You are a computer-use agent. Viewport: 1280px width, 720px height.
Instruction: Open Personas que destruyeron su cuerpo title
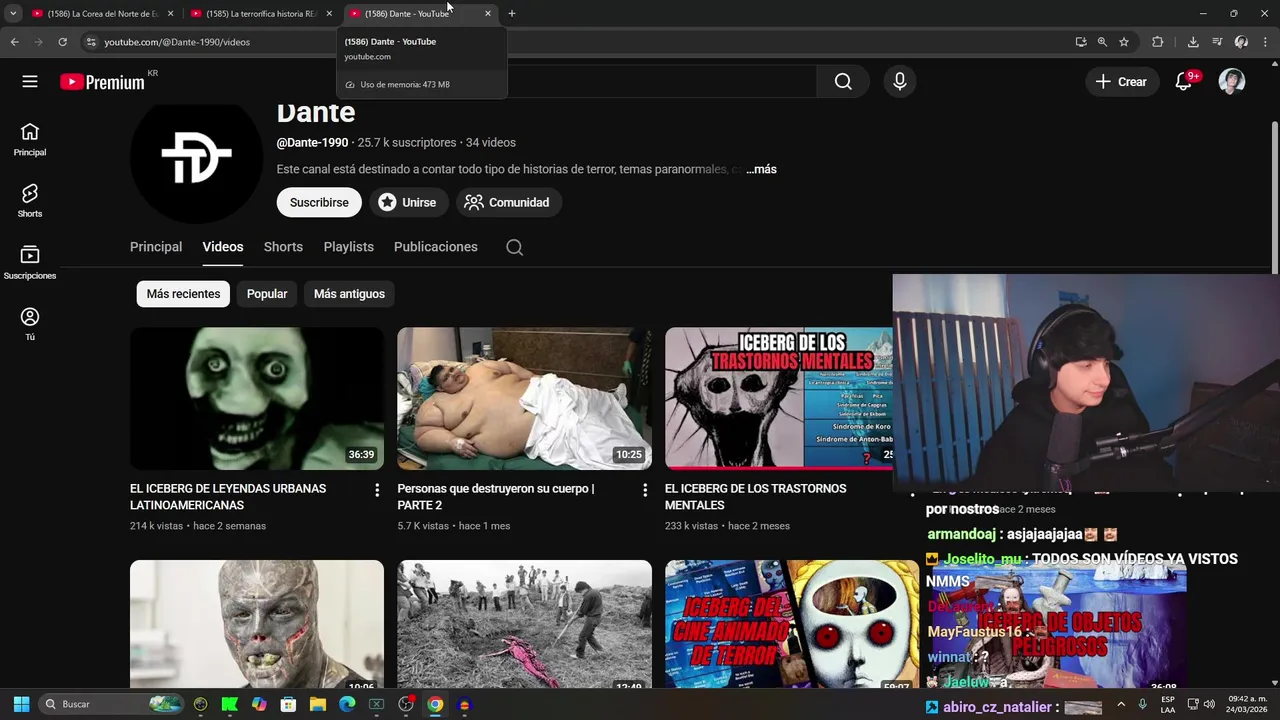[x=496, y=497]
